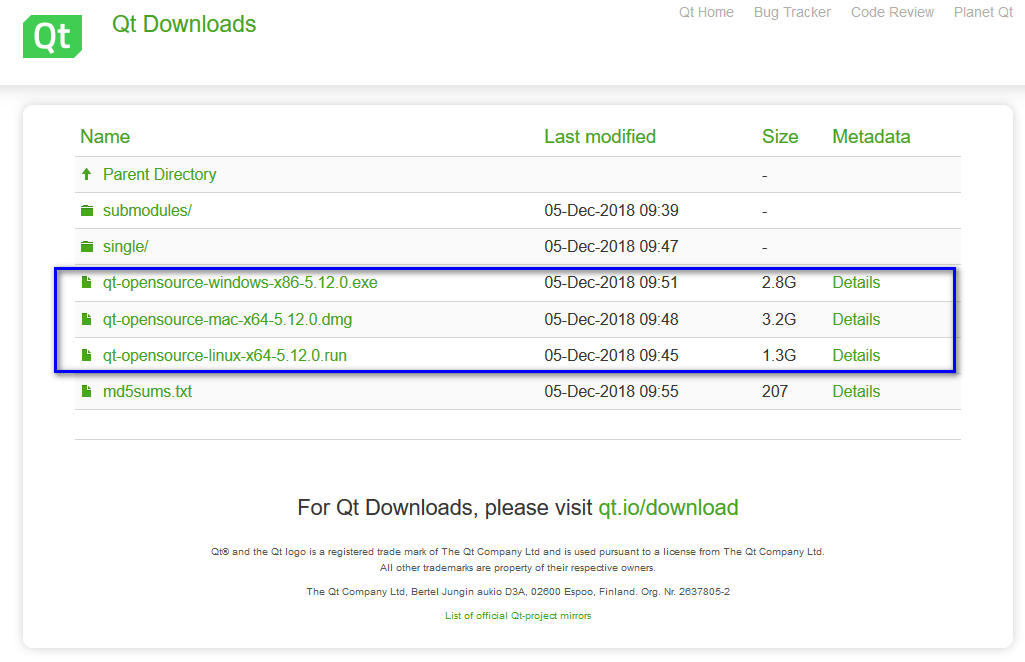This screenshot has height=662, width=1025.
Task: Click the green Qt logo
Action: click(52, 37)
